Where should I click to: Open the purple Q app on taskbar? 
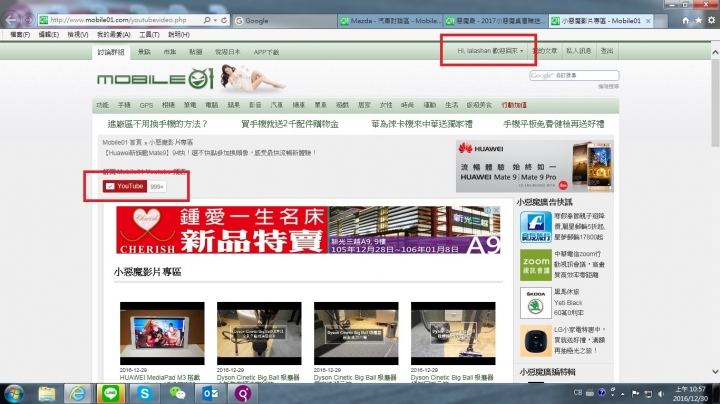point(242,394)
